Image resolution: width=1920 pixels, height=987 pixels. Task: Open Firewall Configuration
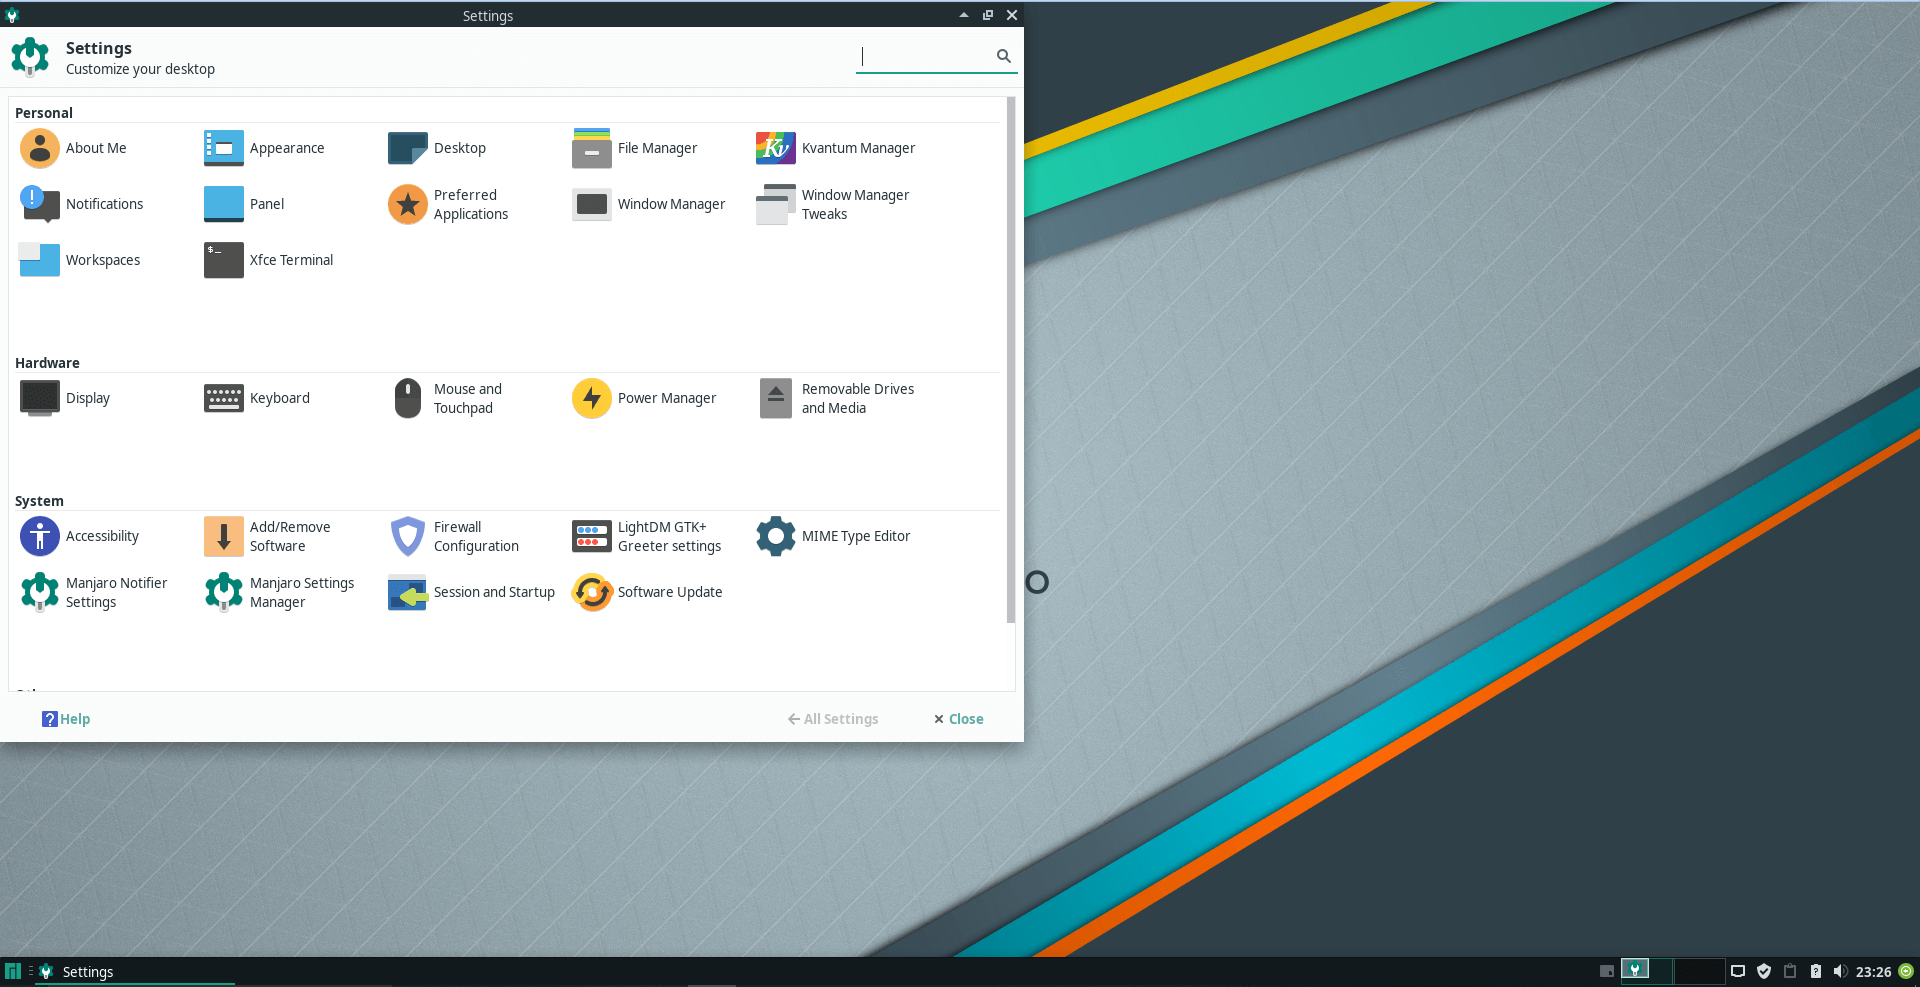pos(454,536)
